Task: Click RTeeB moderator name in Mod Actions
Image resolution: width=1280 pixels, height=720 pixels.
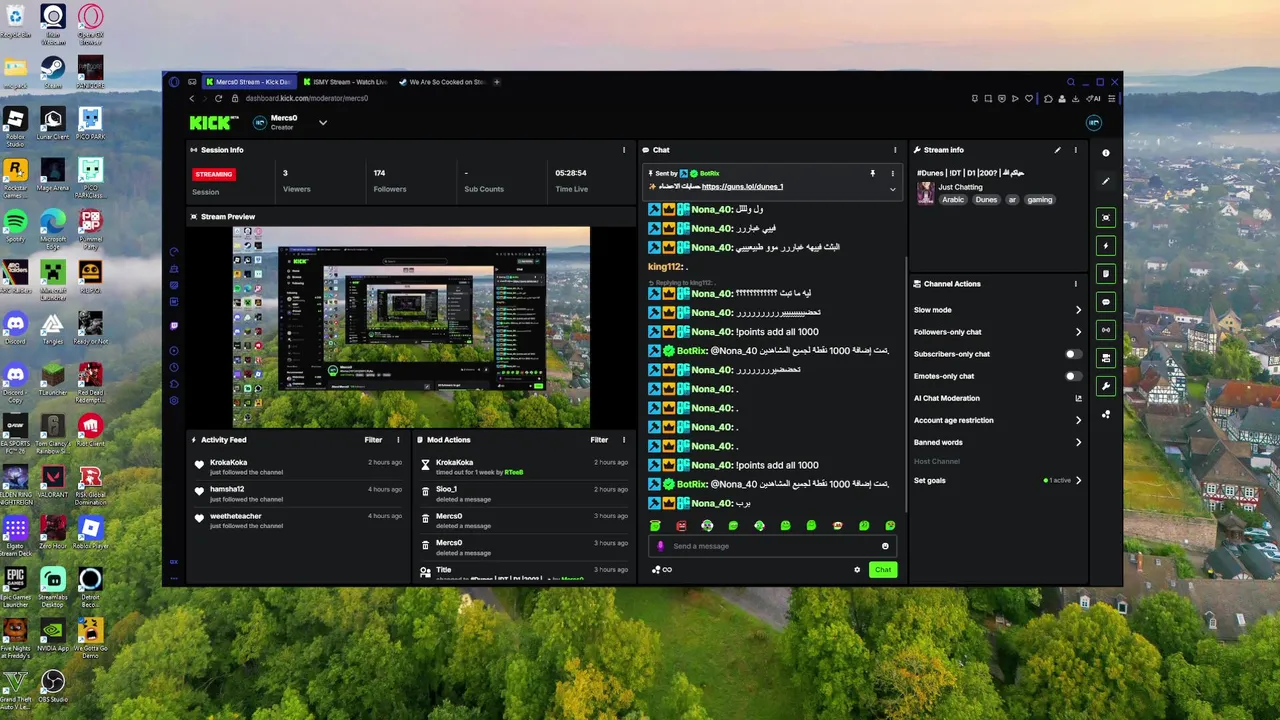Action: (x=514, y=472)
